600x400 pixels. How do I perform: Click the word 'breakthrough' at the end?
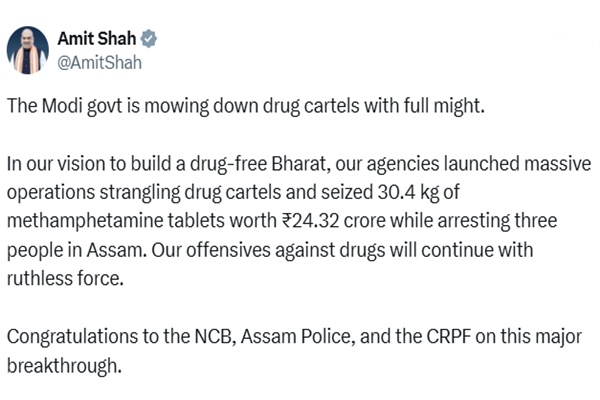click(x=63, y=367)
